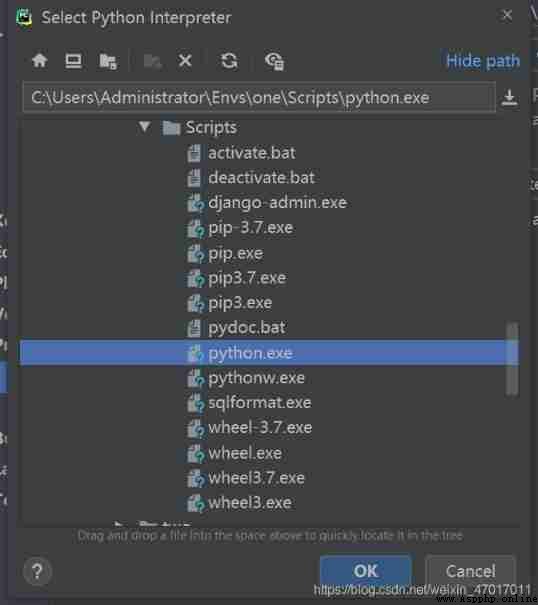The width and height of the screenshot is (538, 605).
Task: Click the Delete toolbar icon
Action: point(185,61)
